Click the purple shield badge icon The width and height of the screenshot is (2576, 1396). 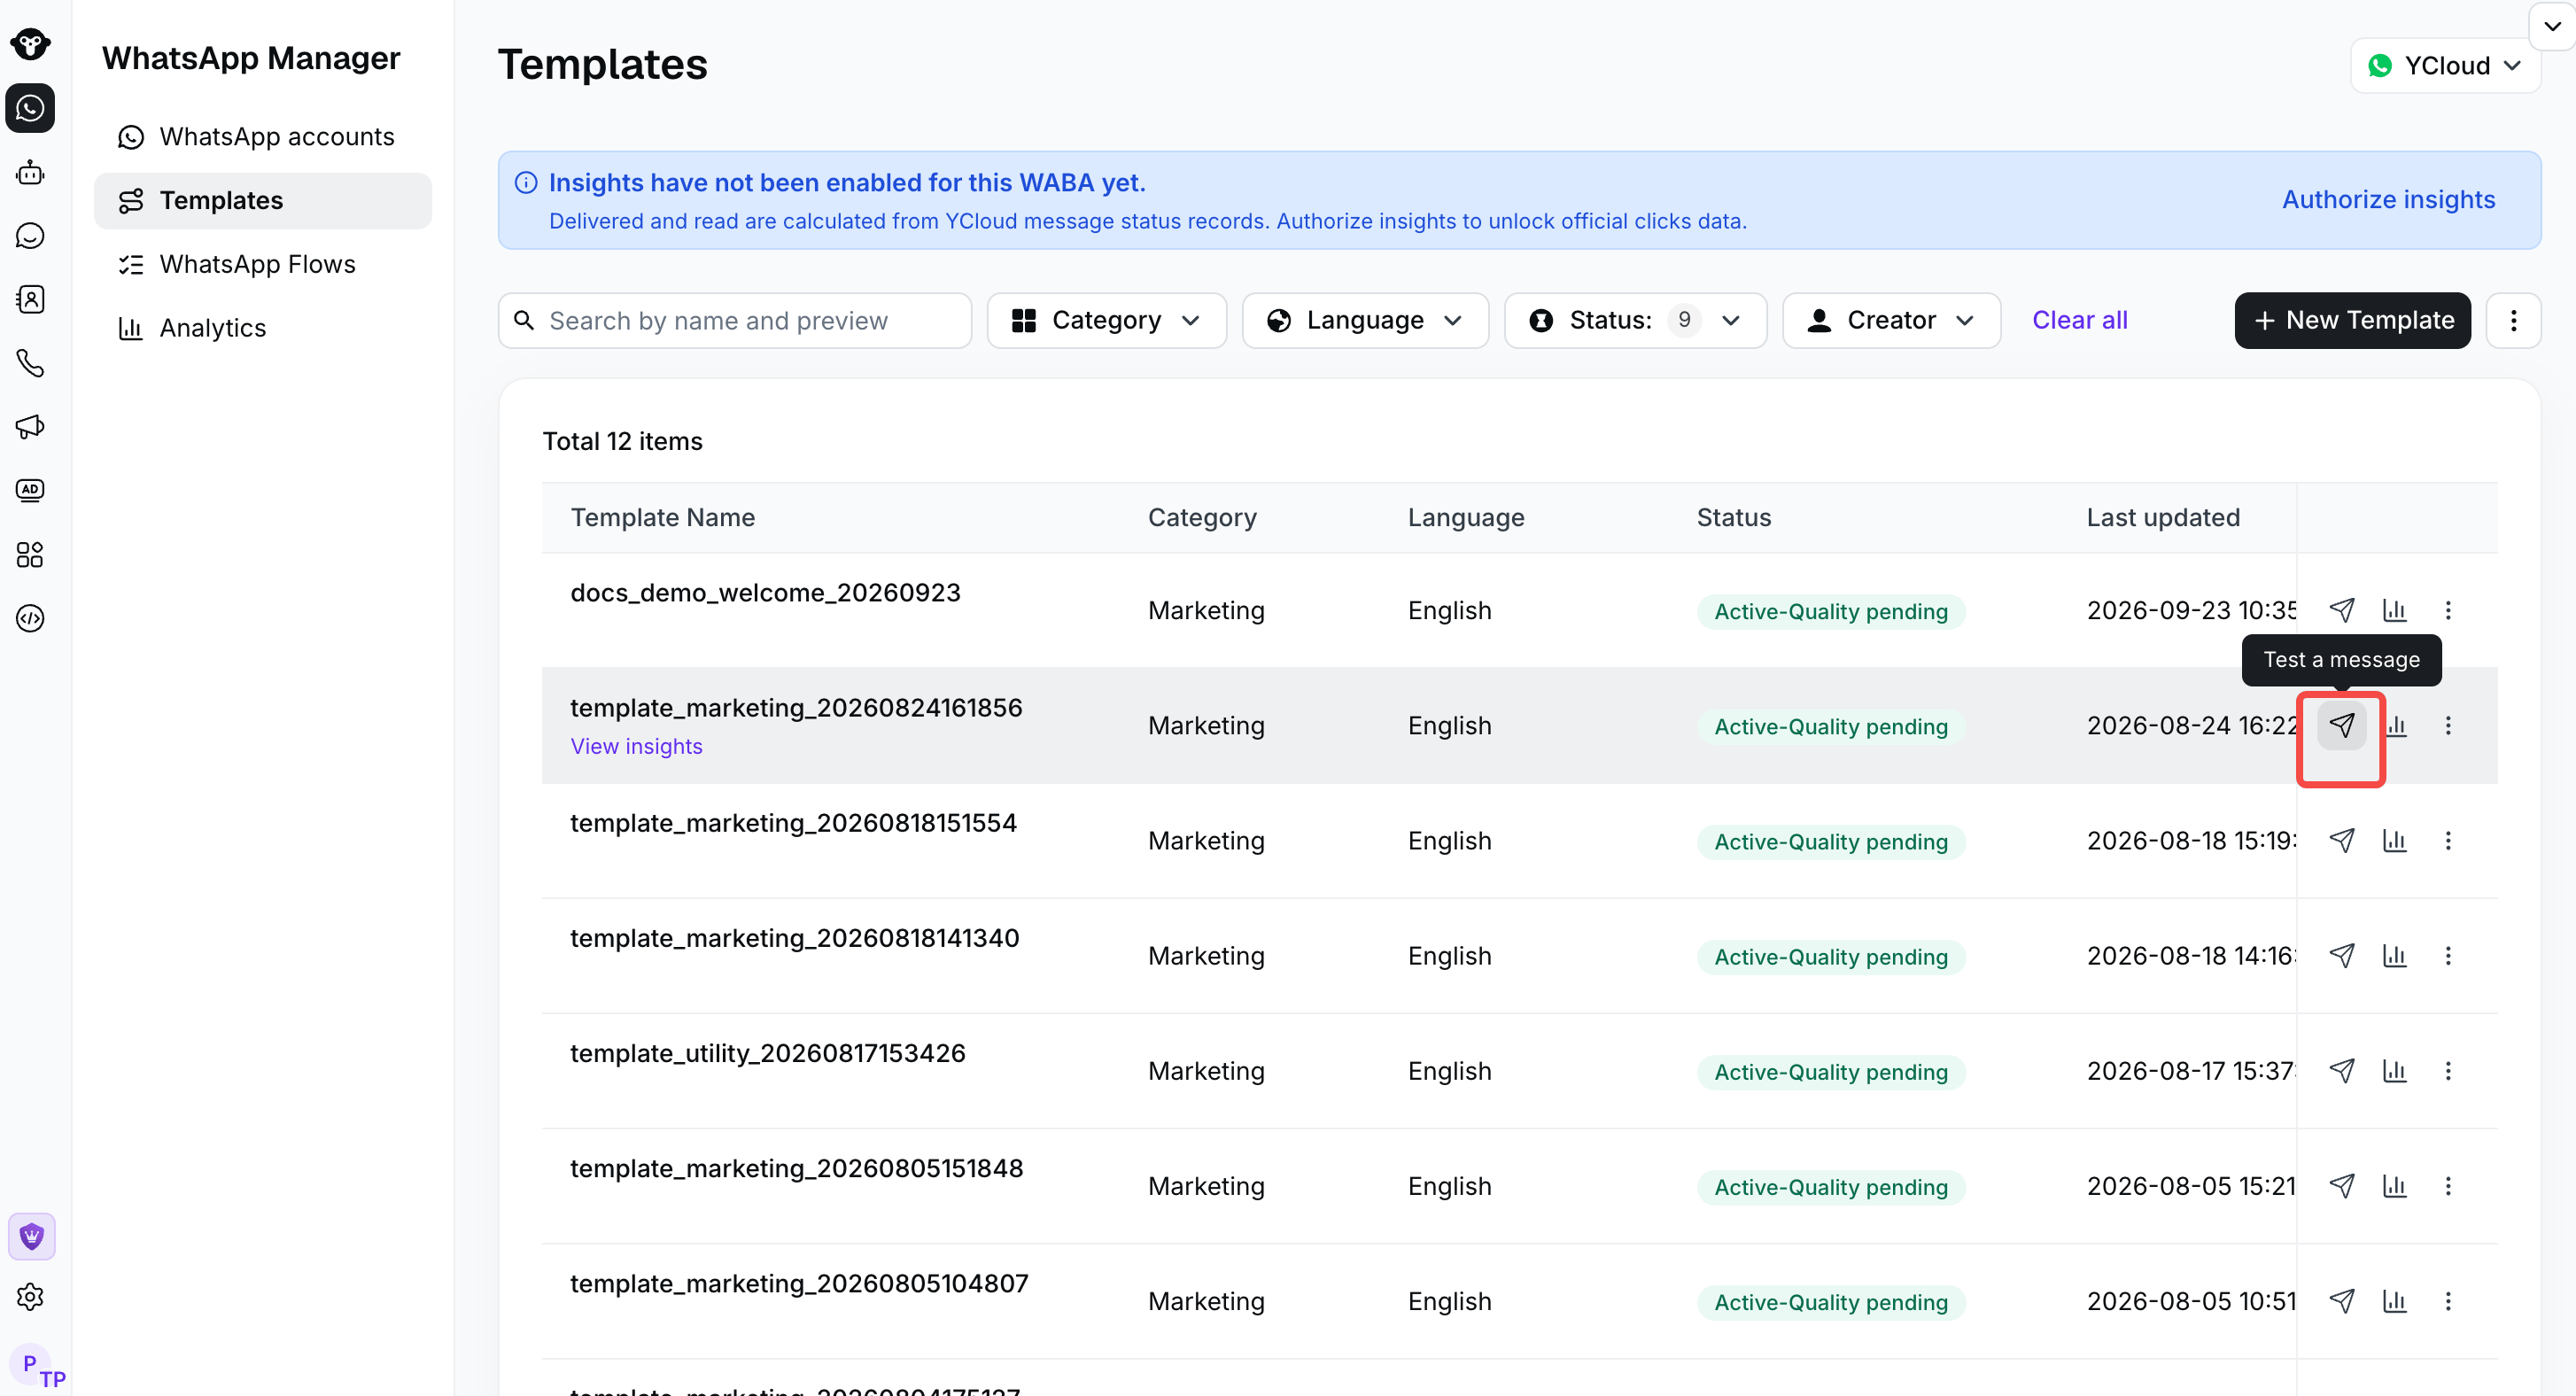tap(31, 1237)
